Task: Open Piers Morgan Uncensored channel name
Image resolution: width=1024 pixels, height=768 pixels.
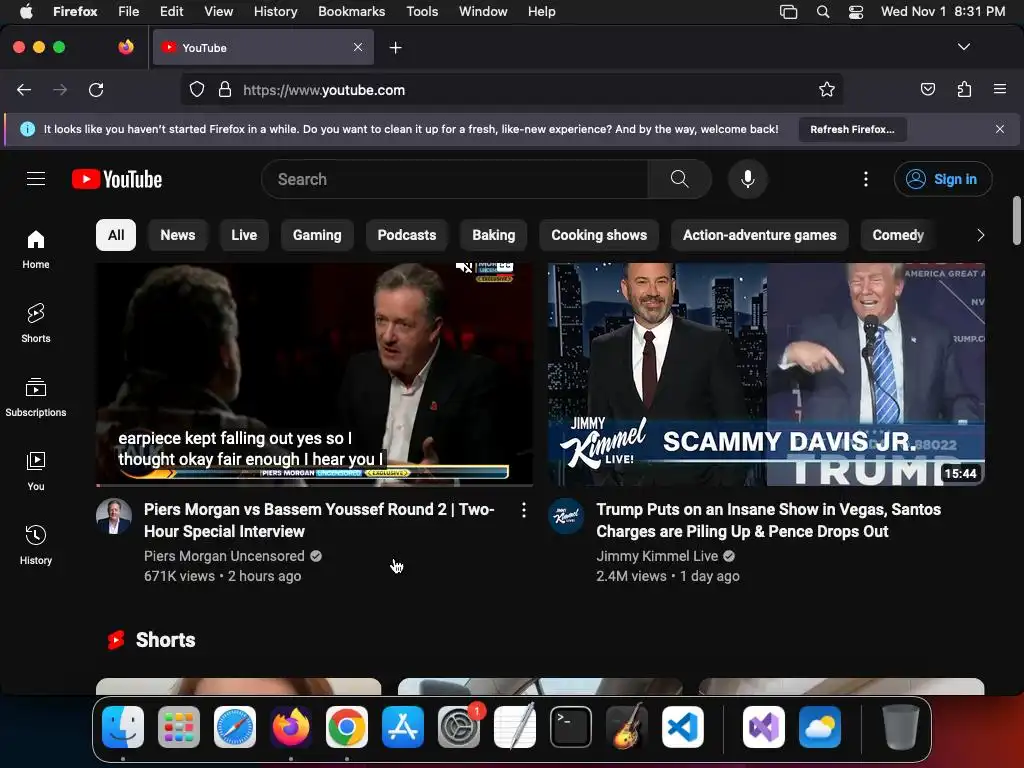Action: 224,556
